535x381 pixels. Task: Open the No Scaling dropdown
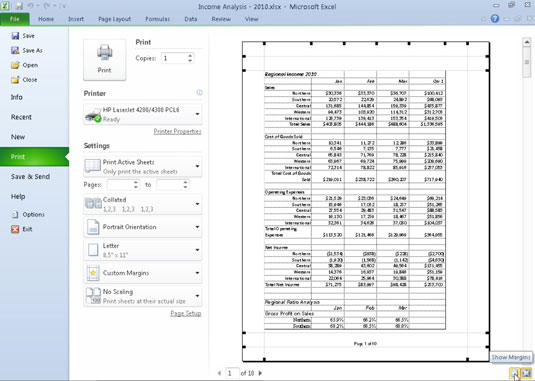(143, 296)
